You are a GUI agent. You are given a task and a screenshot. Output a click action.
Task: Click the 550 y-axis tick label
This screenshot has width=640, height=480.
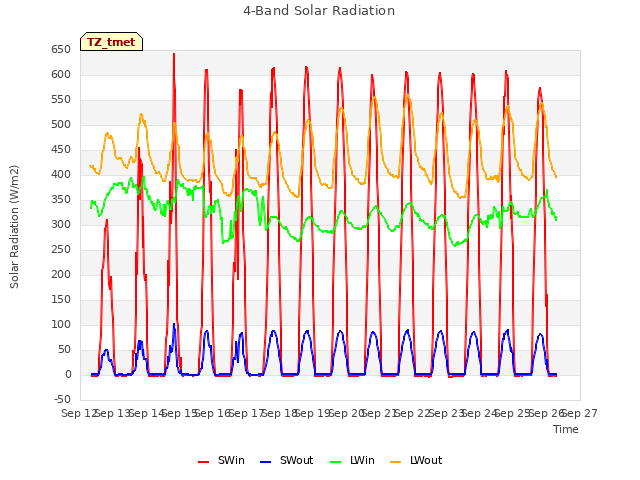pyautogui.click(x=61, y=100)
